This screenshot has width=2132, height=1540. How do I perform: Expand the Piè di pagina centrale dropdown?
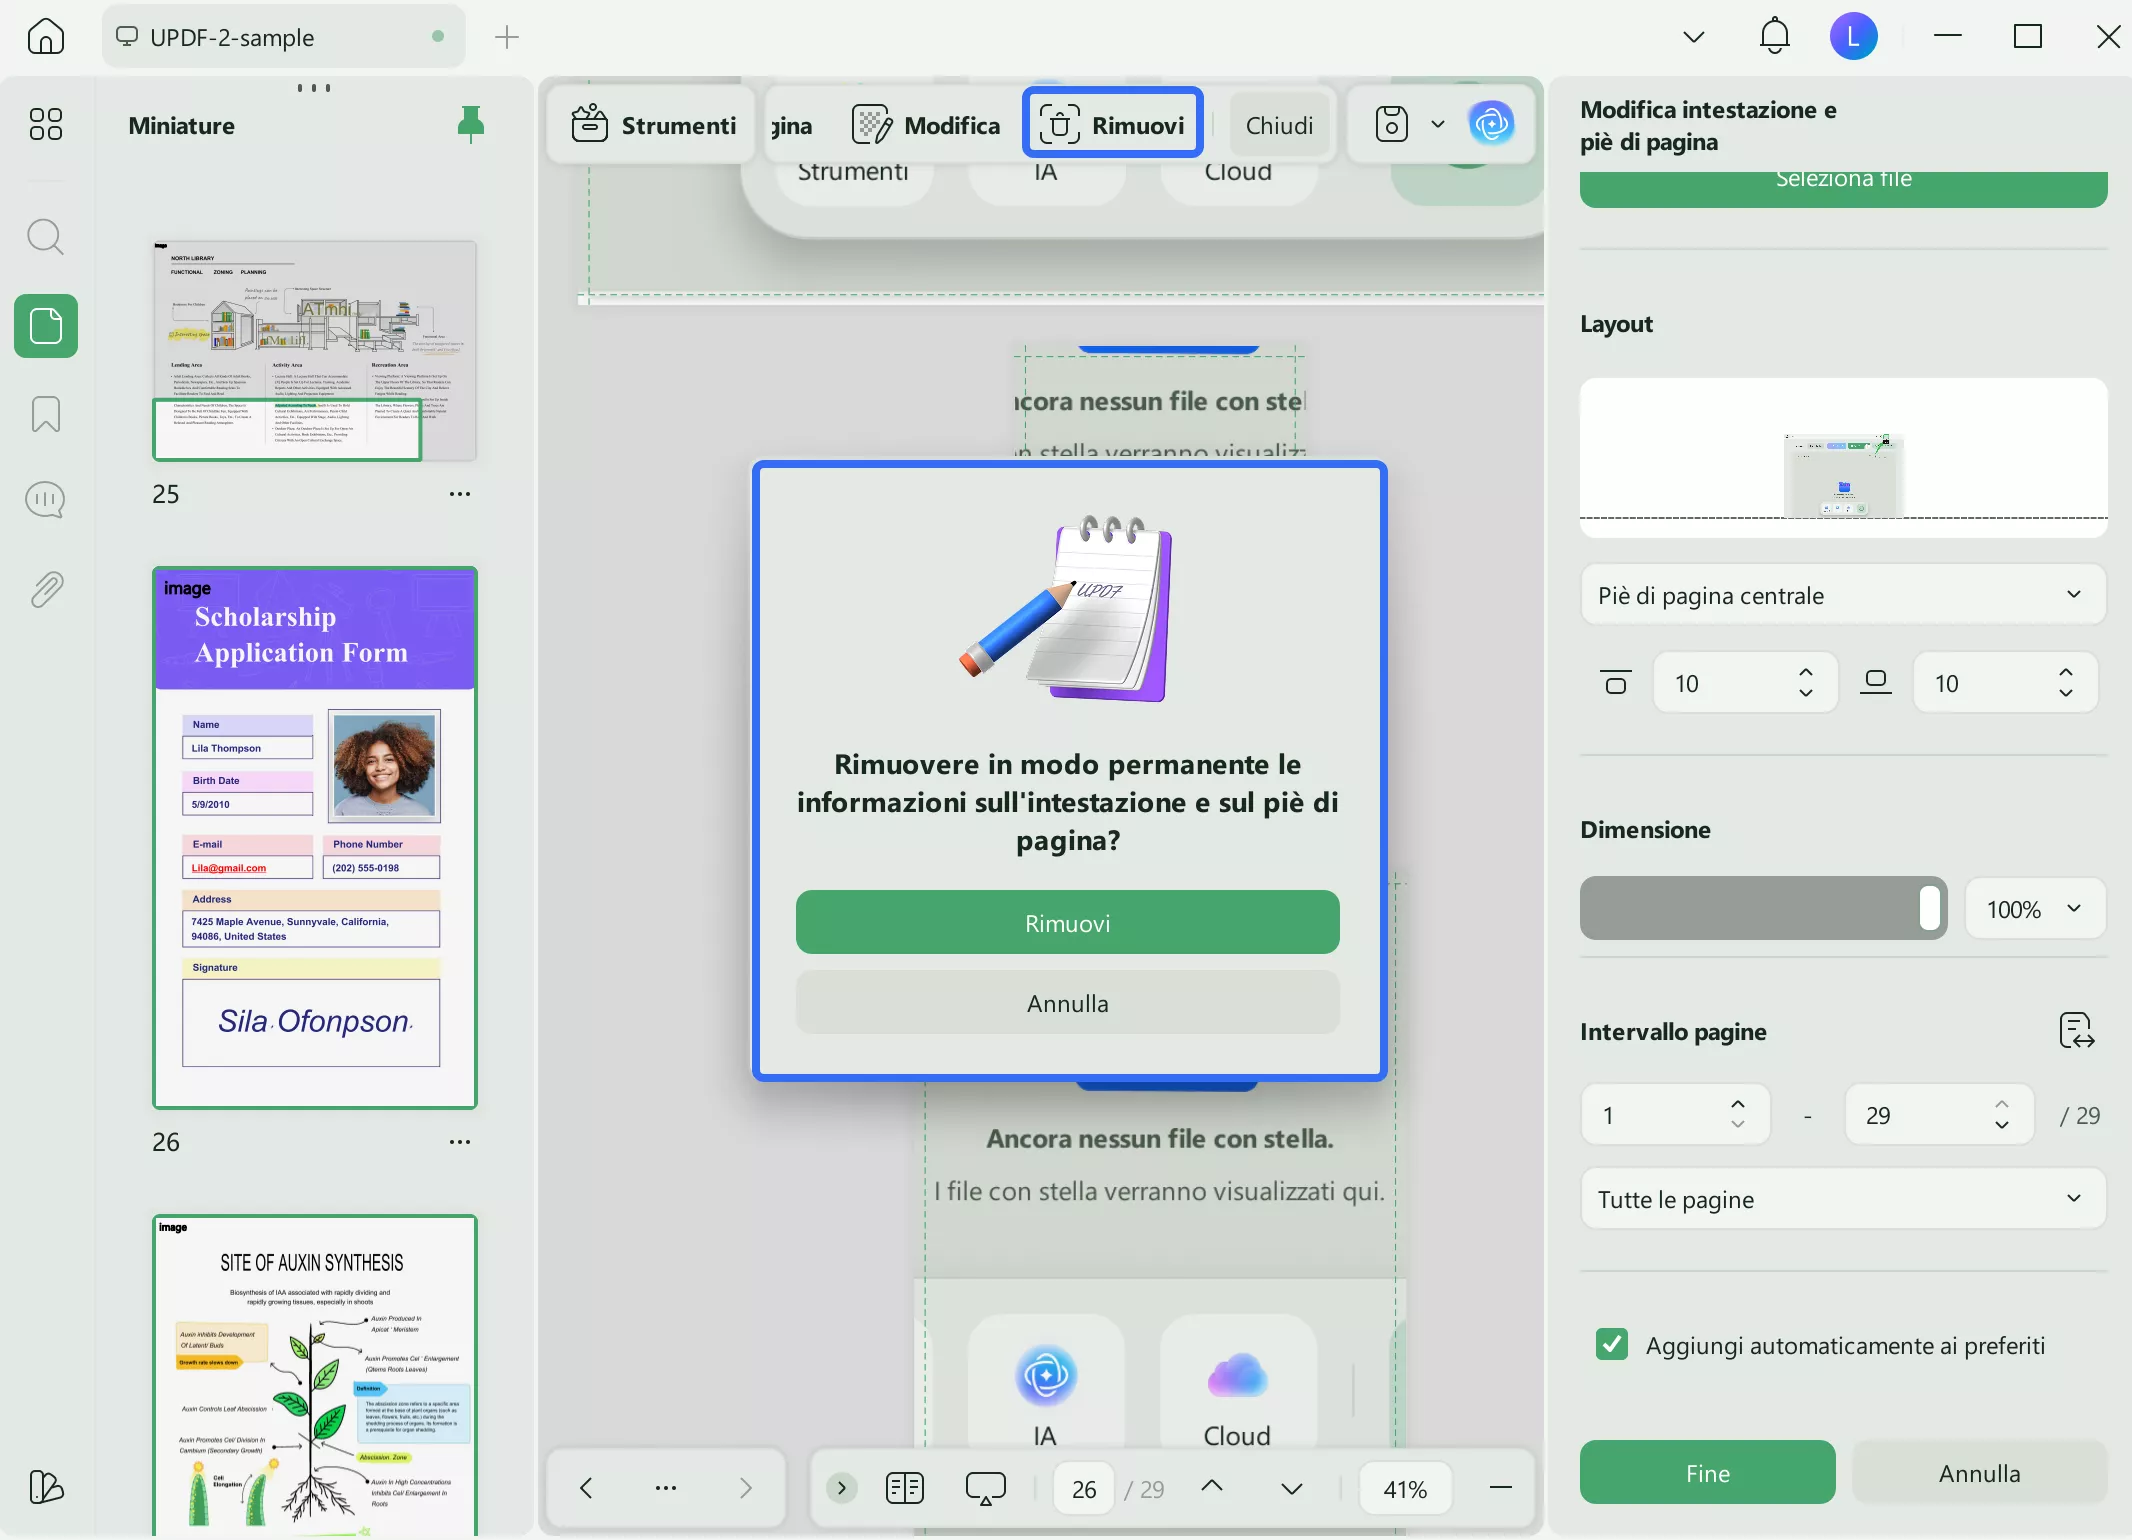pyautogui.click(x=1842, y=595)
